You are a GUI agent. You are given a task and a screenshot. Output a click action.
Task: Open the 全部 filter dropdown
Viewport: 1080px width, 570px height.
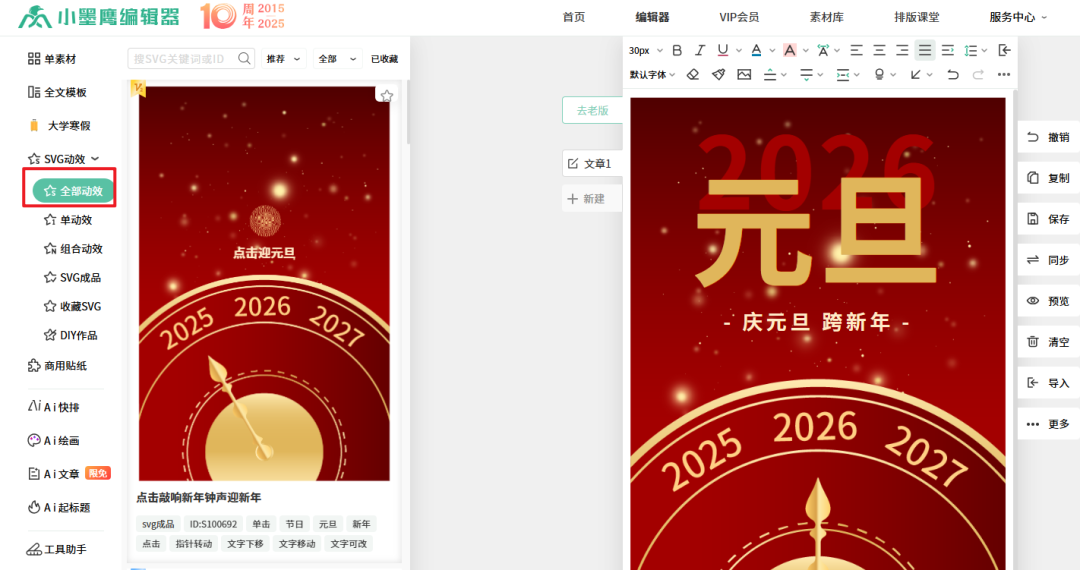(338, 59)
